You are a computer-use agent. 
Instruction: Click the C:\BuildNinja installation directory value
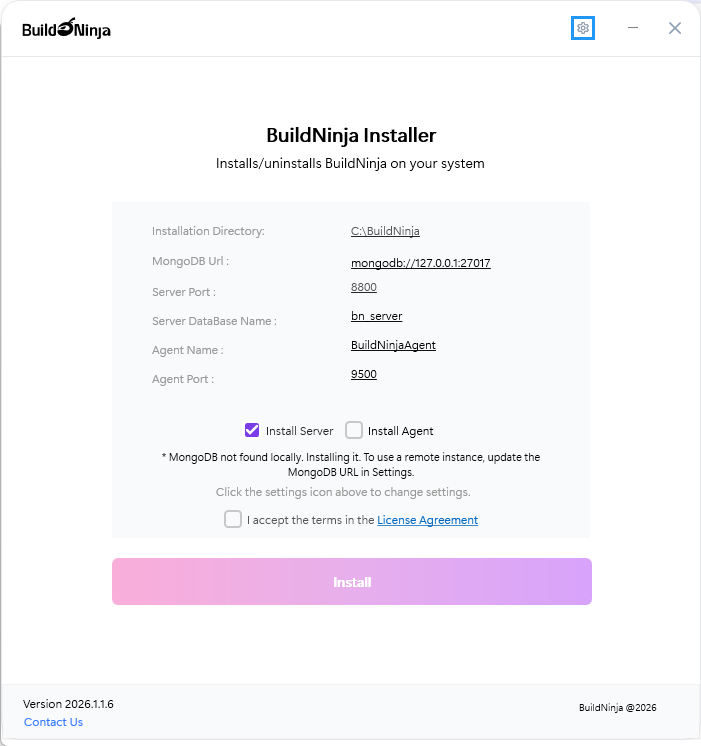[x=385, y=231]
